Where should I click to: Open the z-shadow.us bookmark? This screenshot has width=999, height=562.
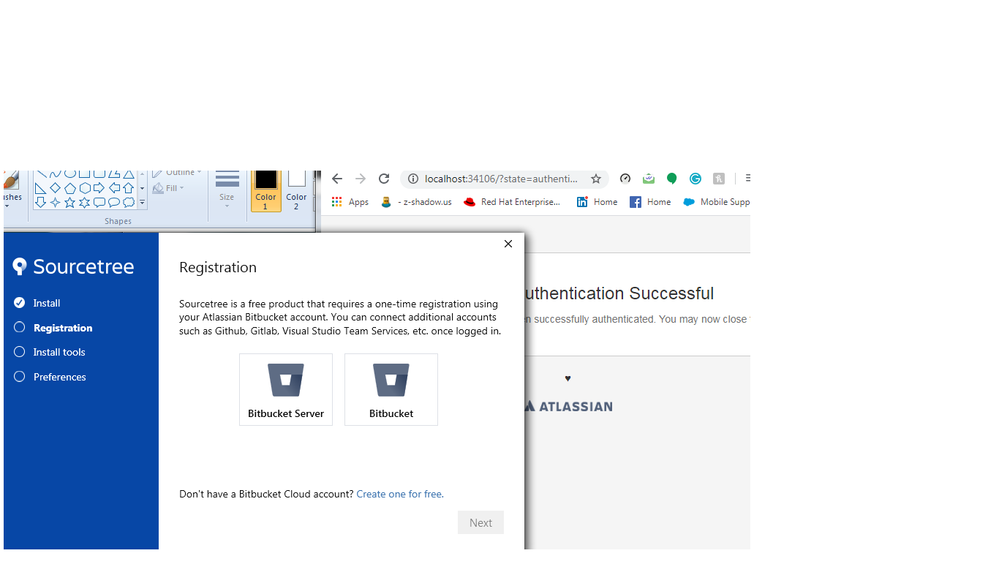point(416,202)
